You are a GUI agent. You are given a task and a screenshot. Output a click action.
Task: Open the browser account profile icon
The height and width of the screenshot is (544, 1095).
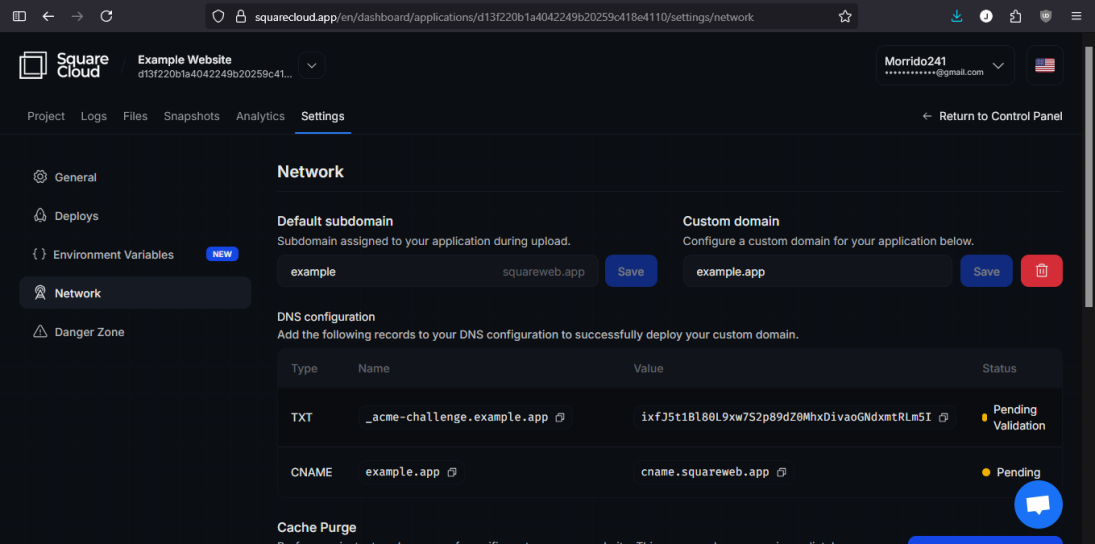tap(986, 16)
